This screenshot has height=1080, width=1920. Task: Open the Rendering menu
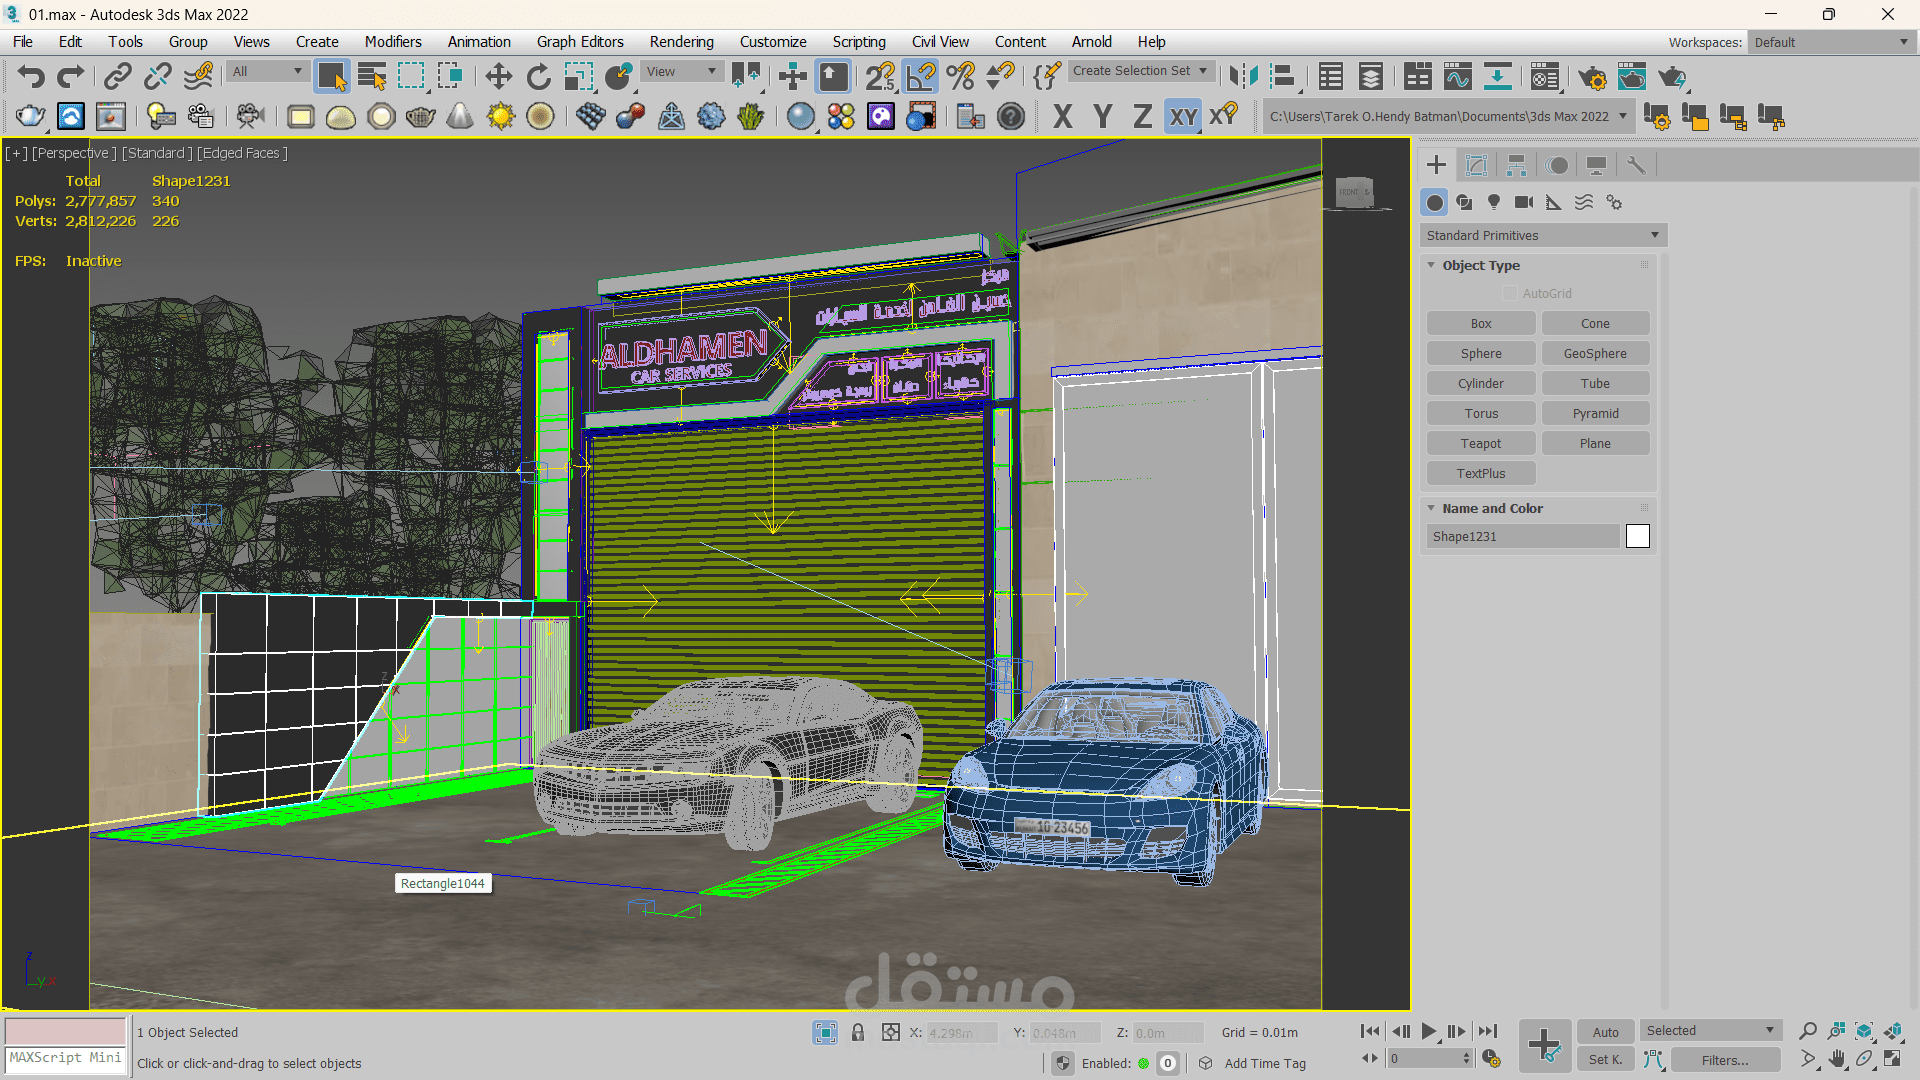coord(681,41)
